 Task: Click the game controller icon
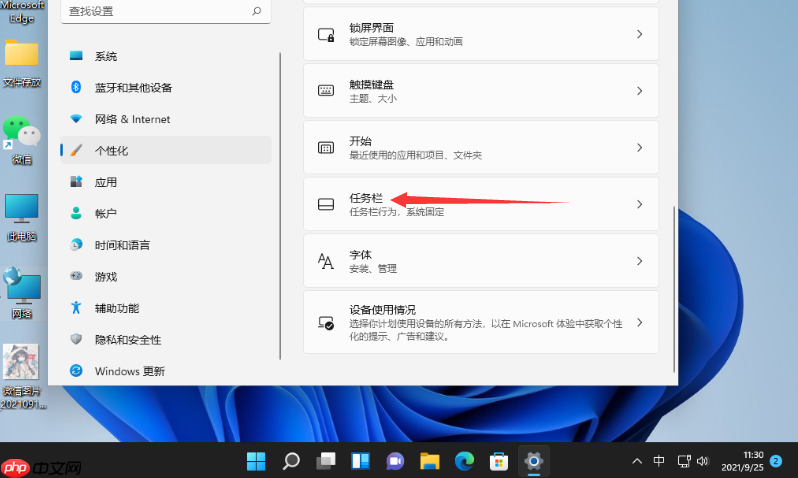pyautogui.click(x=76, y=276)
